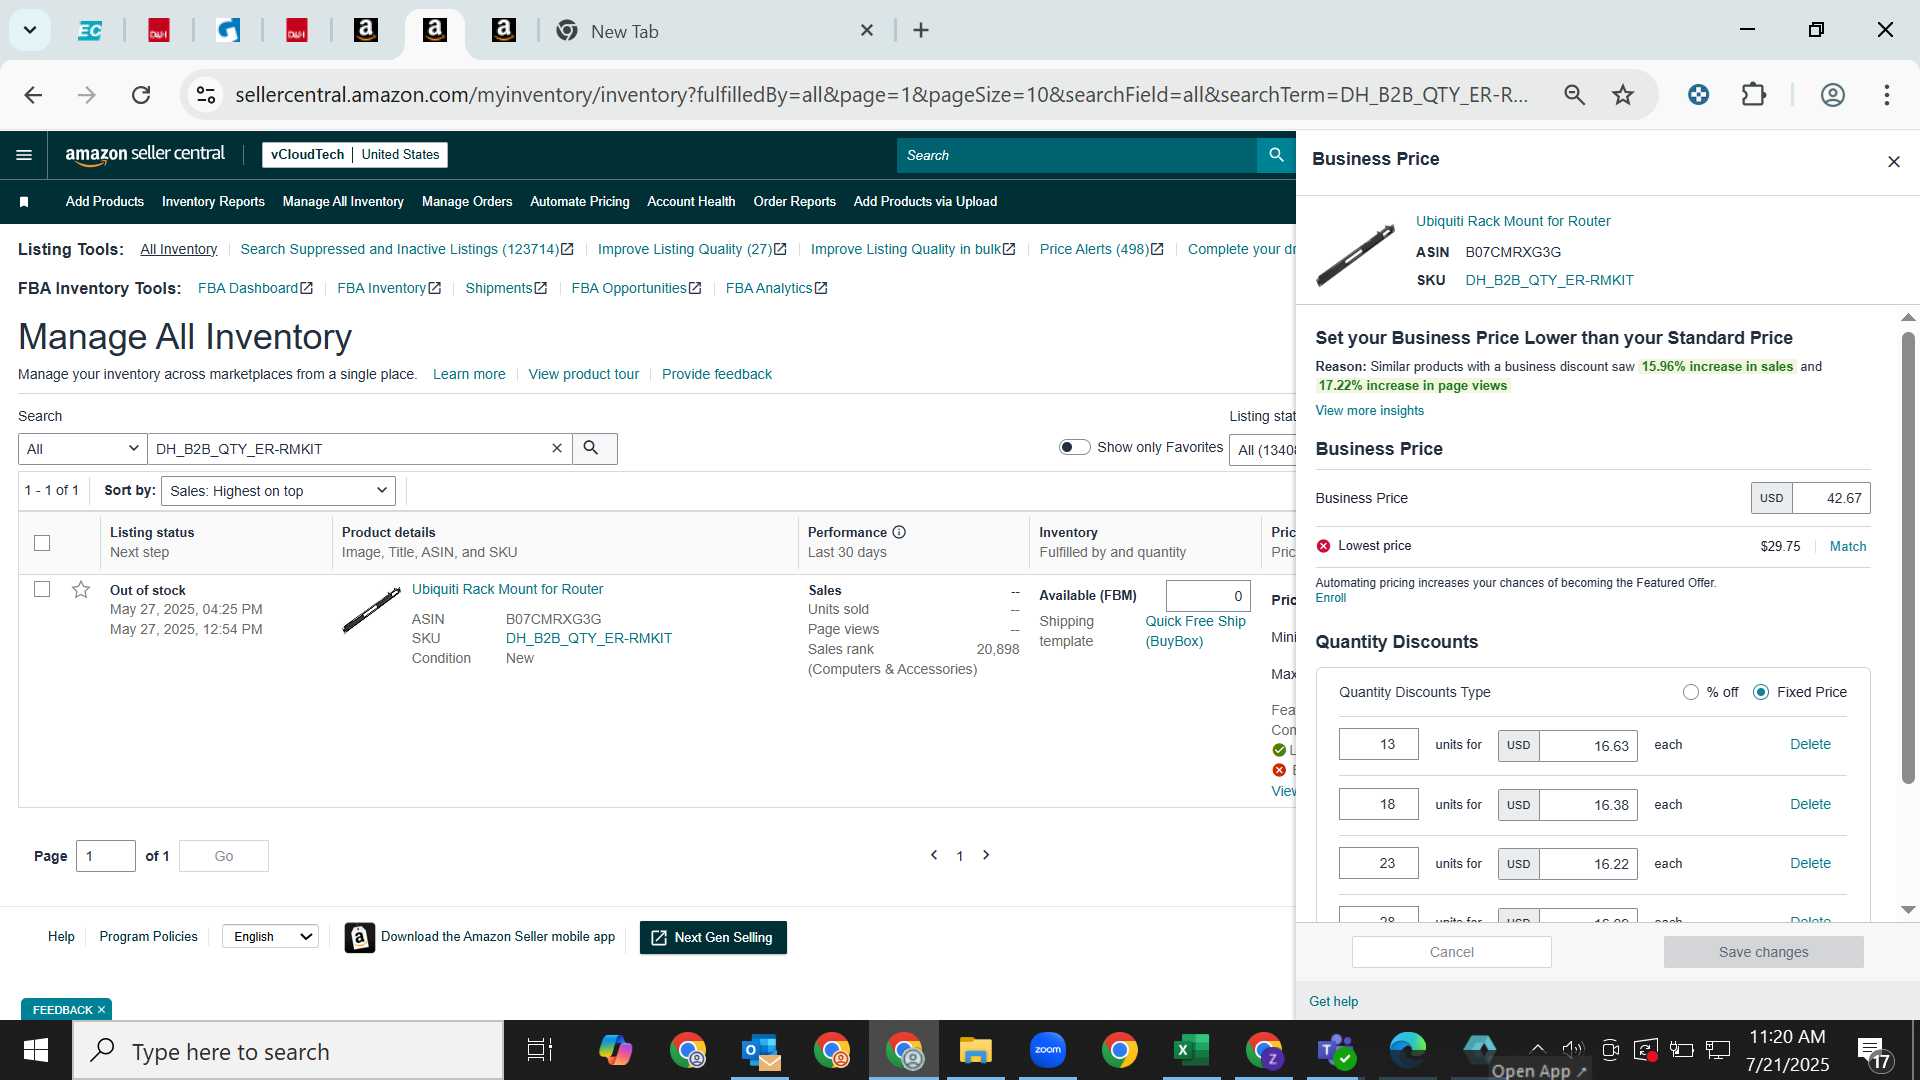This screenshot has height=1080, width=1920.
Task: Click scrollbar in Business Price panel
Action: pyautogui.click(x=1908, y=558)
